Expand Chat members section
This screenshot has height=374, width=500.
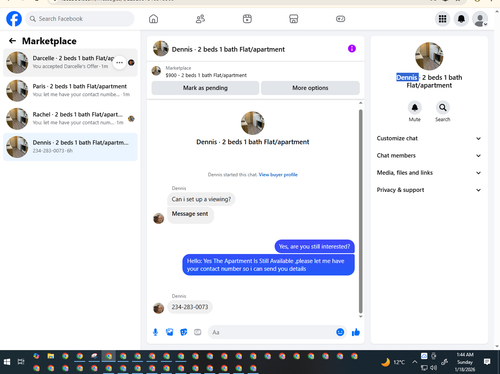coord(429,156)
